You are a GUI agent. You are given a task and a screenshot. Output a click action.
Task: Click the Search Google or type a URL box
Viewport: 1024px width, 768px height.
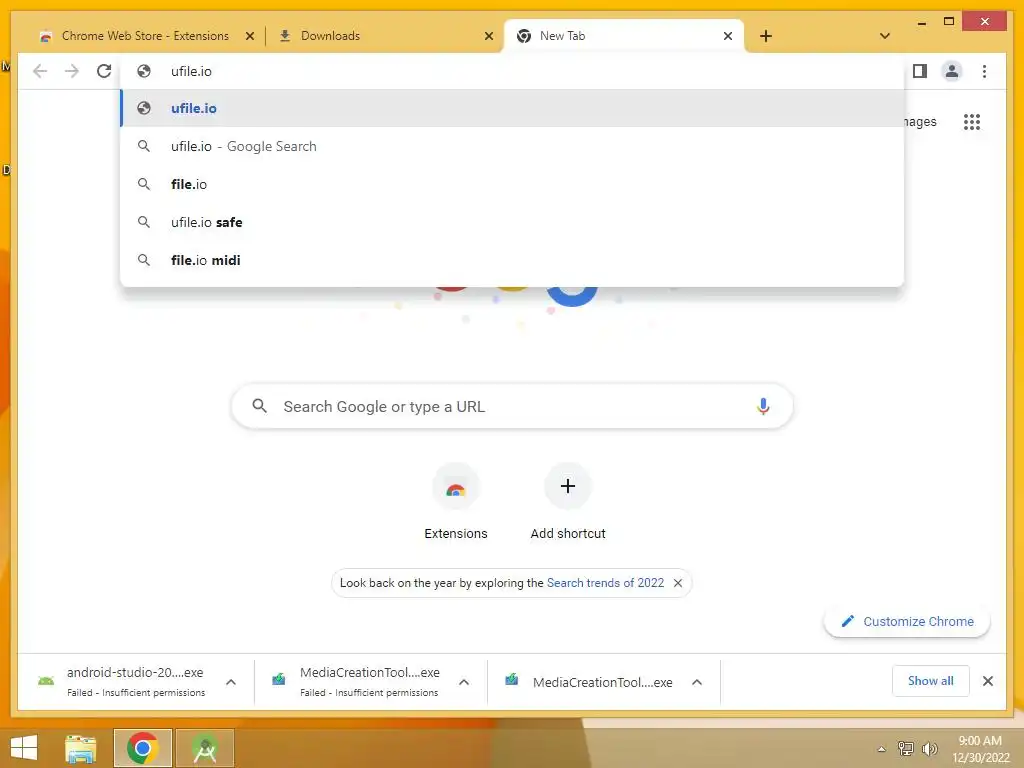pyautogui.click(x=512, y=406)
